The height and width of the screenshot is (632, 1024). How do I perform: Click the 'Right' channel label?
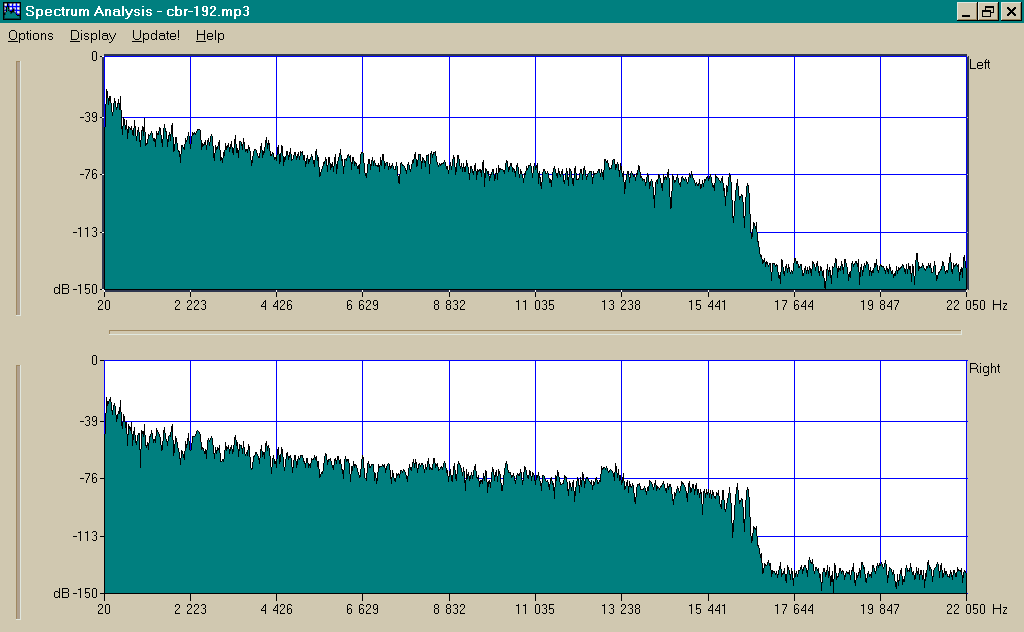pyautogui.click(x=984, y=368)
